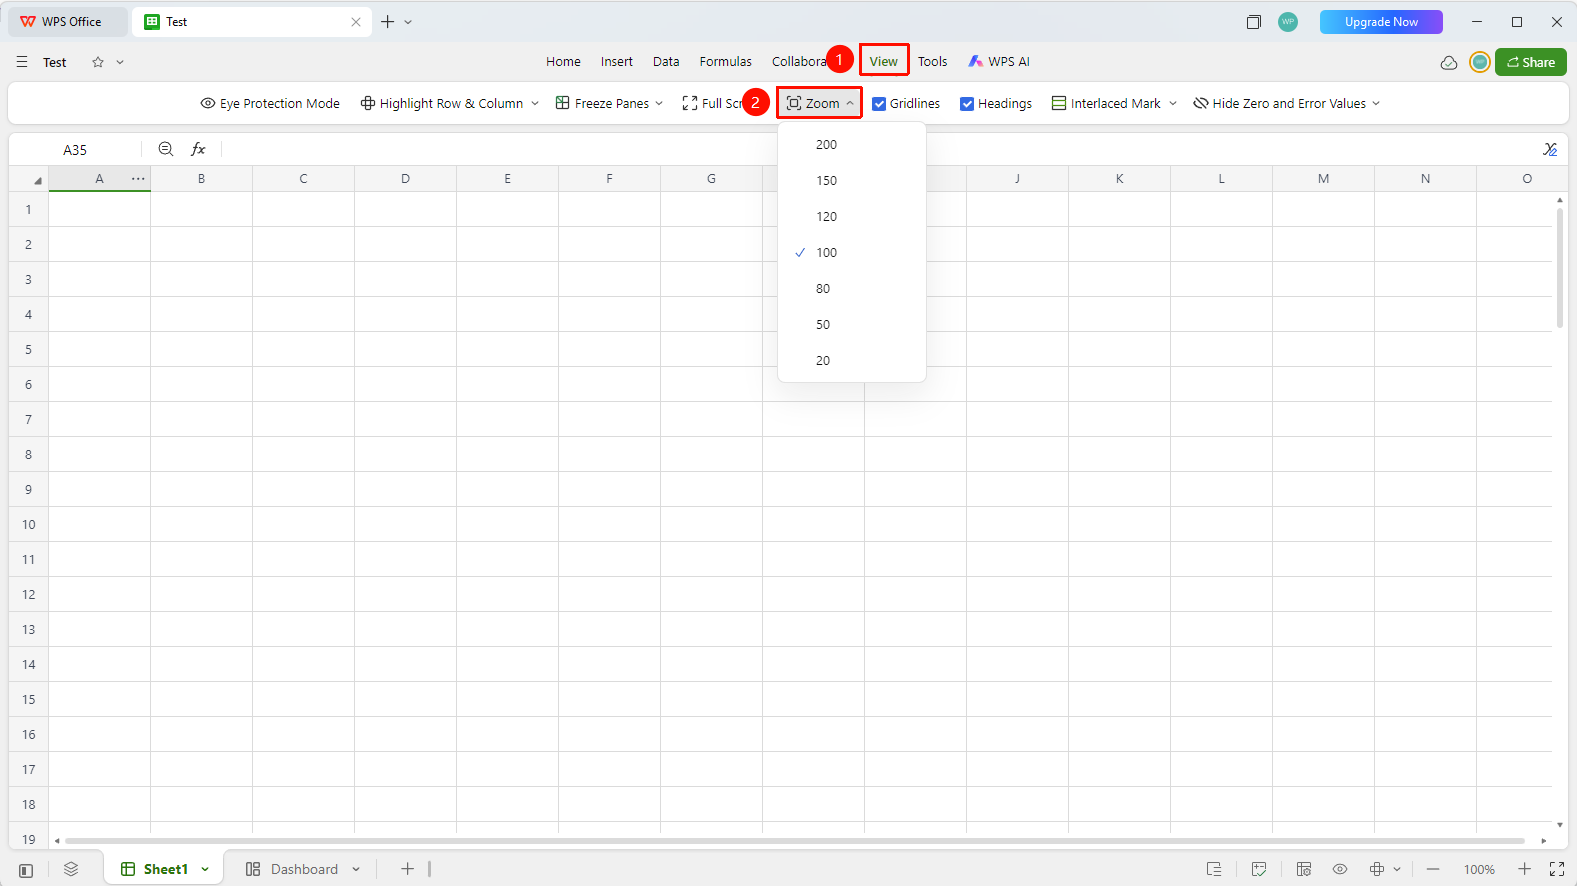
Task: Toggle eye protection icon in status bar
Action: (x=1340, y=869)
